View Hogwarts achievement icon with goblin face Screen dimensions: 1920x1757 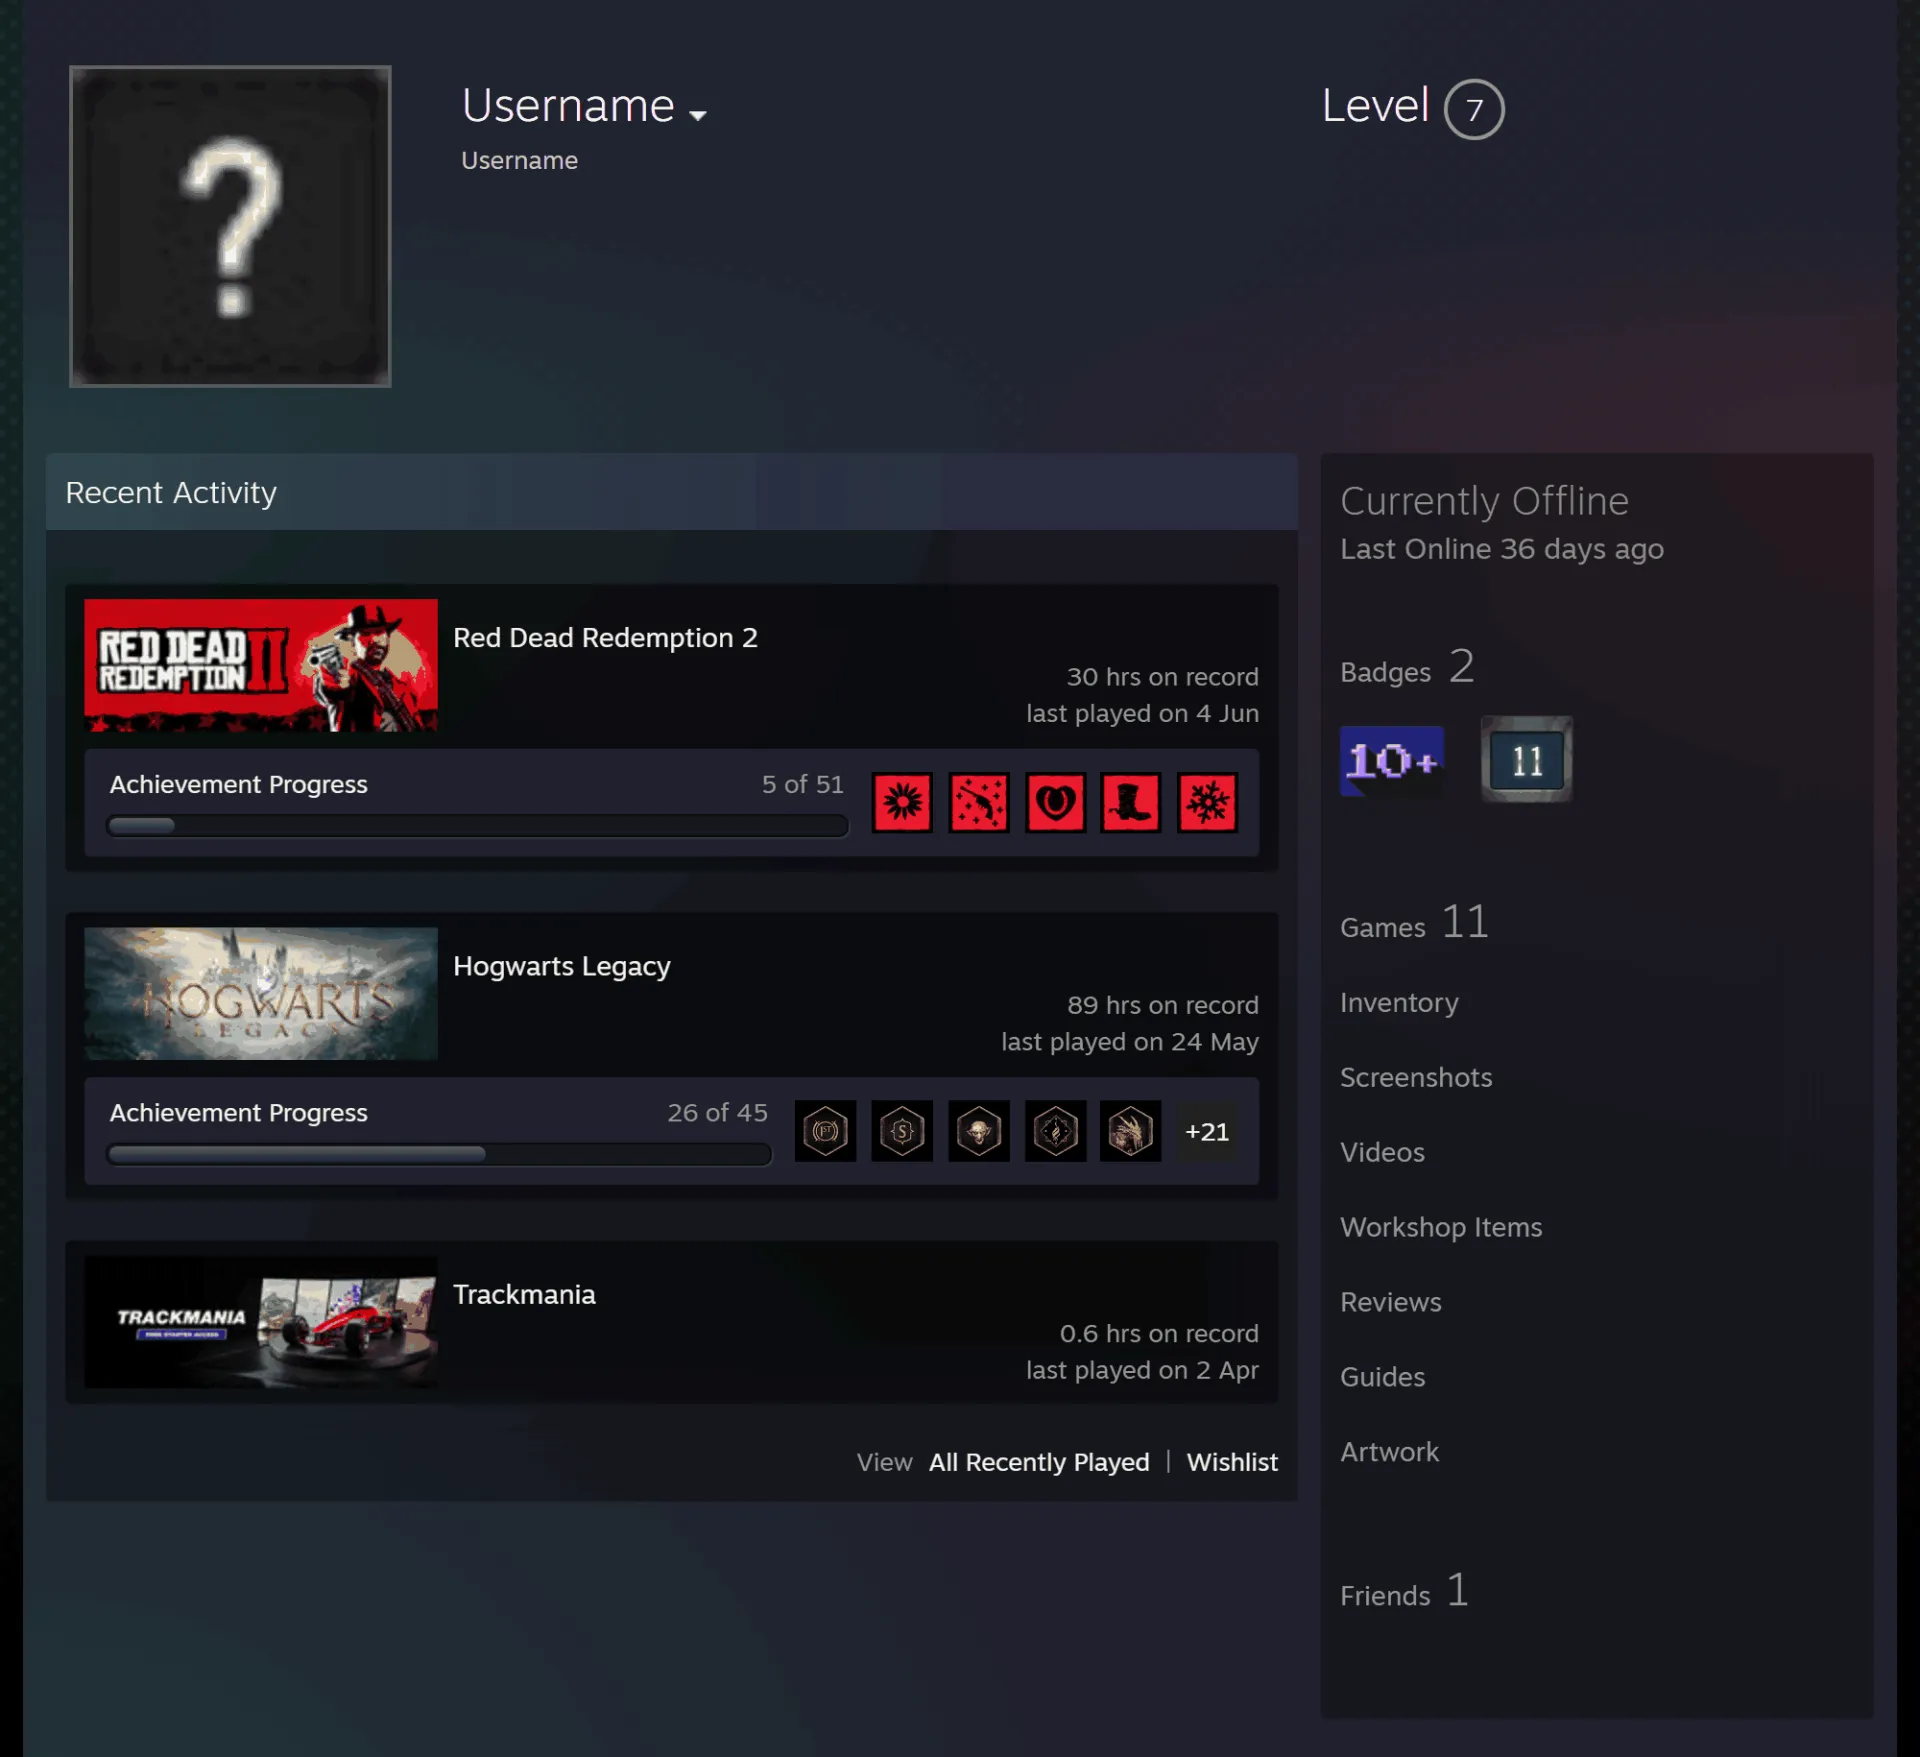click(979, 1131)
